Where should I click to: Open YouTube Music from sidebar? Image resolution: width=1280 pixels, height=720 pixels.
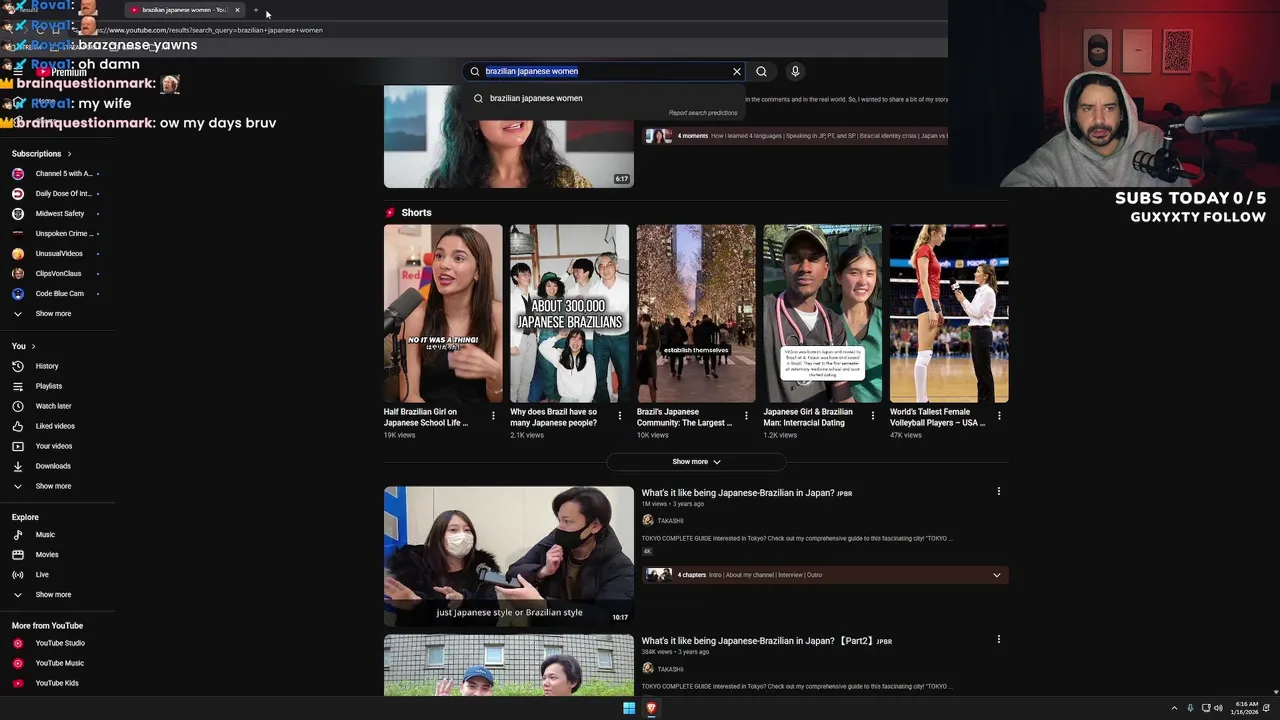[59, 663]
